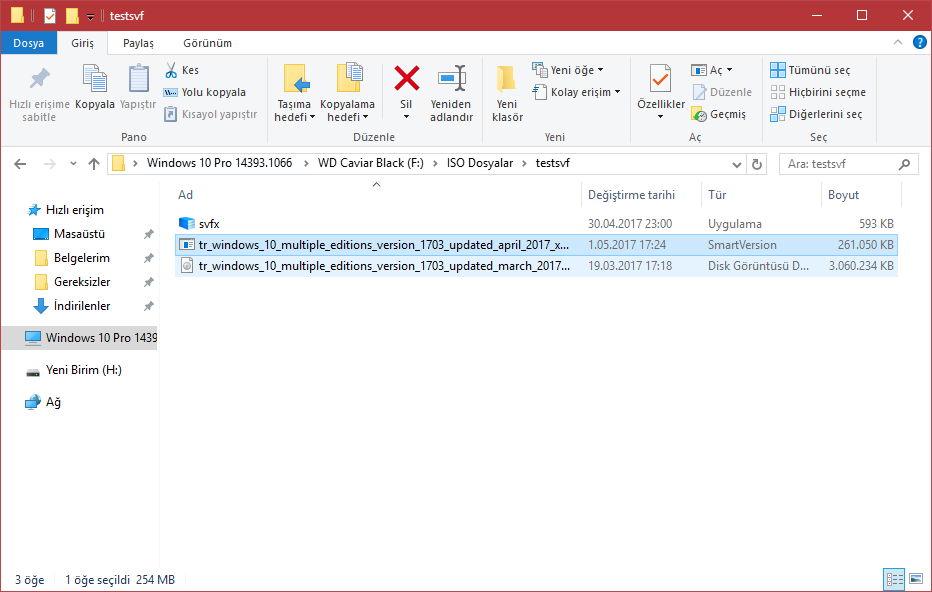Cut selection with the Kes scissors

point(182,70)
